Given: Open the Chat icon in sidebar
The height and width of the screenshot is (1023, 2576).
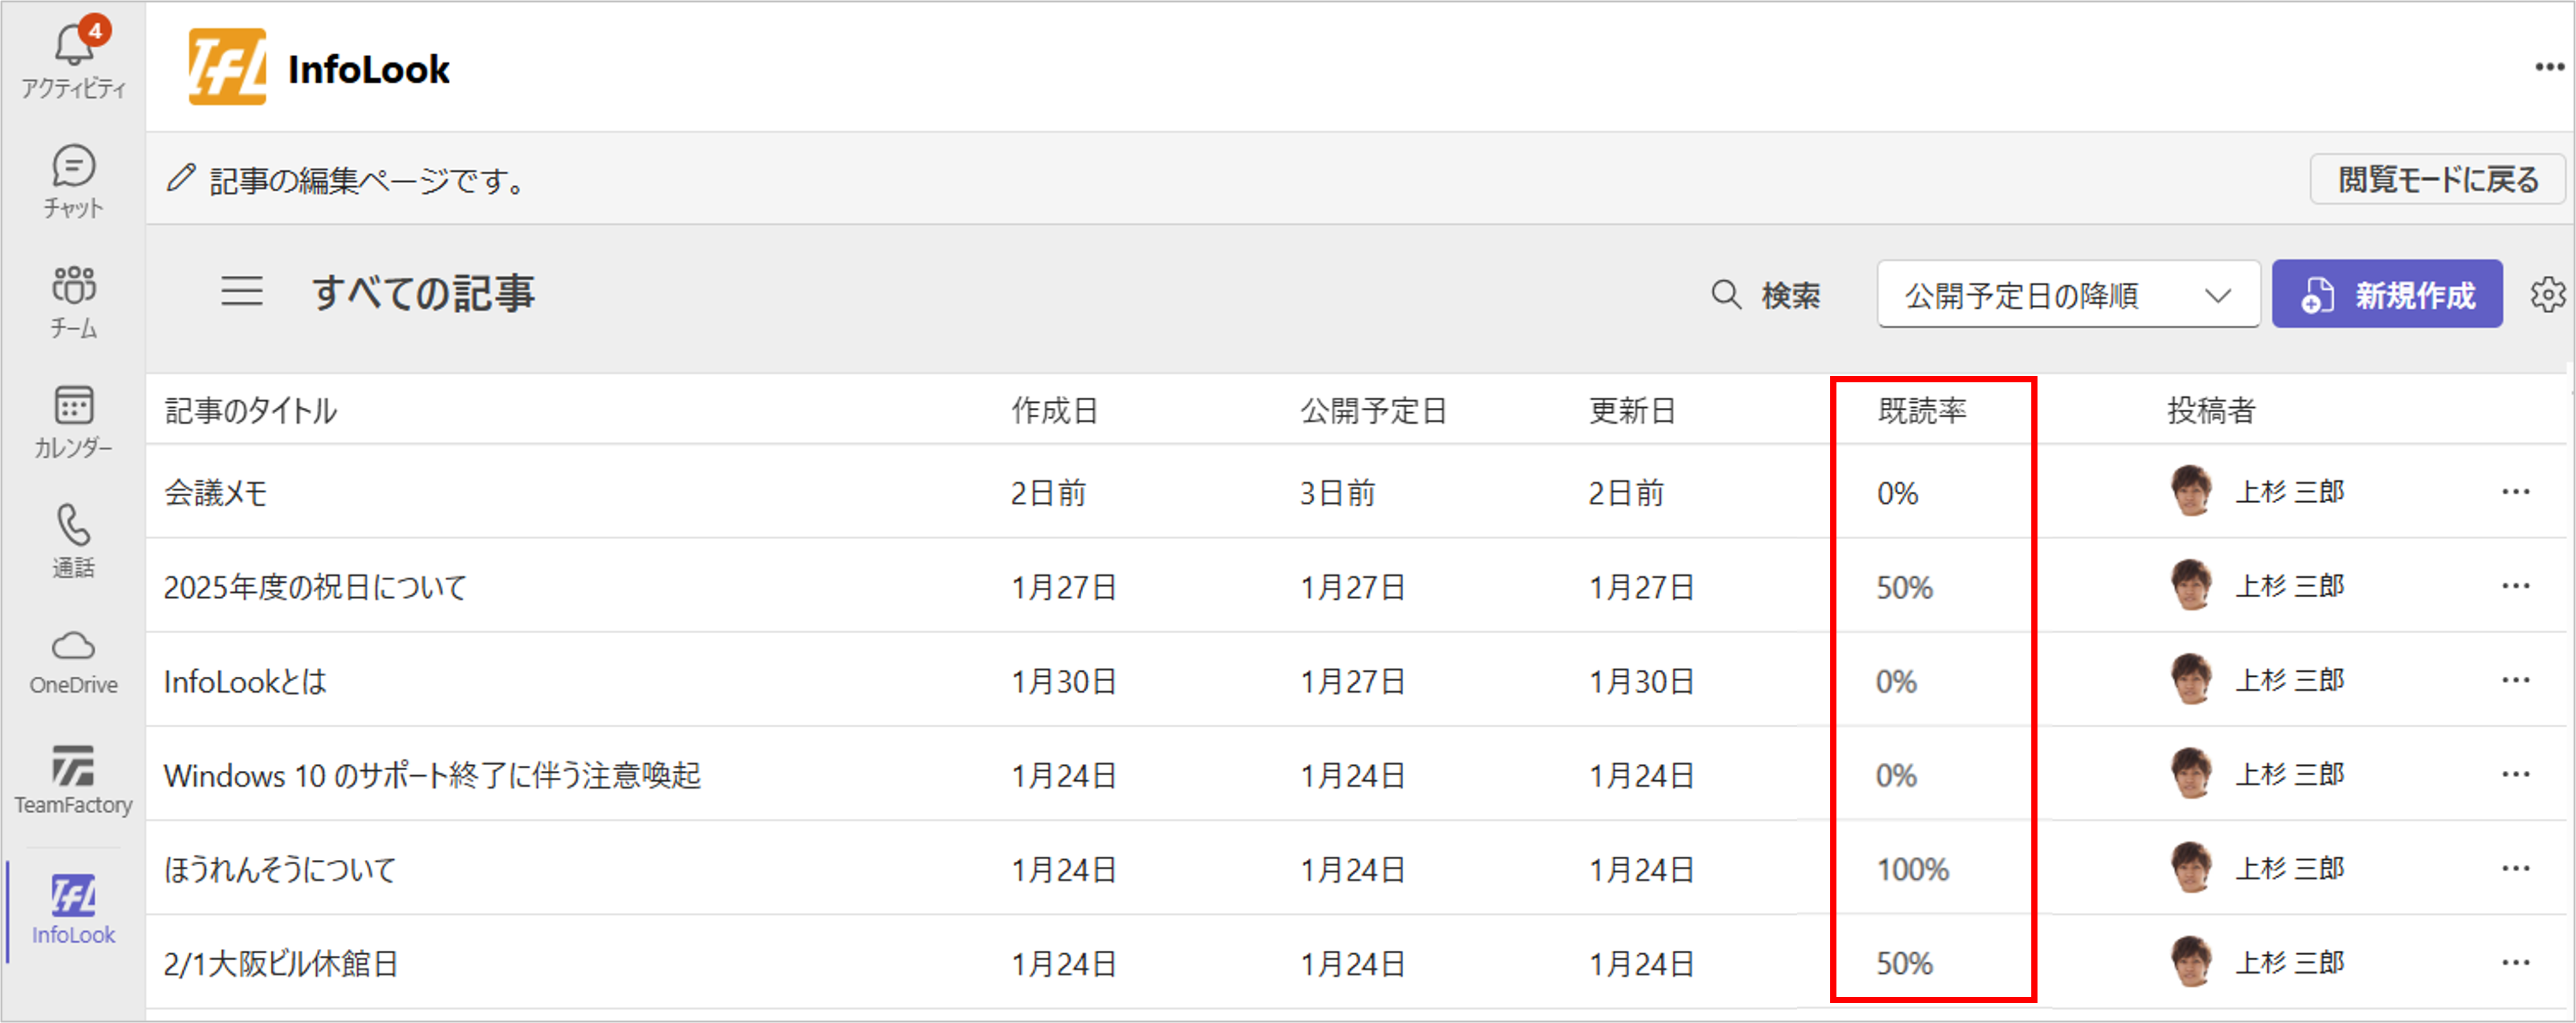Looking at the screenshot, I should click(x=74, y=180).
